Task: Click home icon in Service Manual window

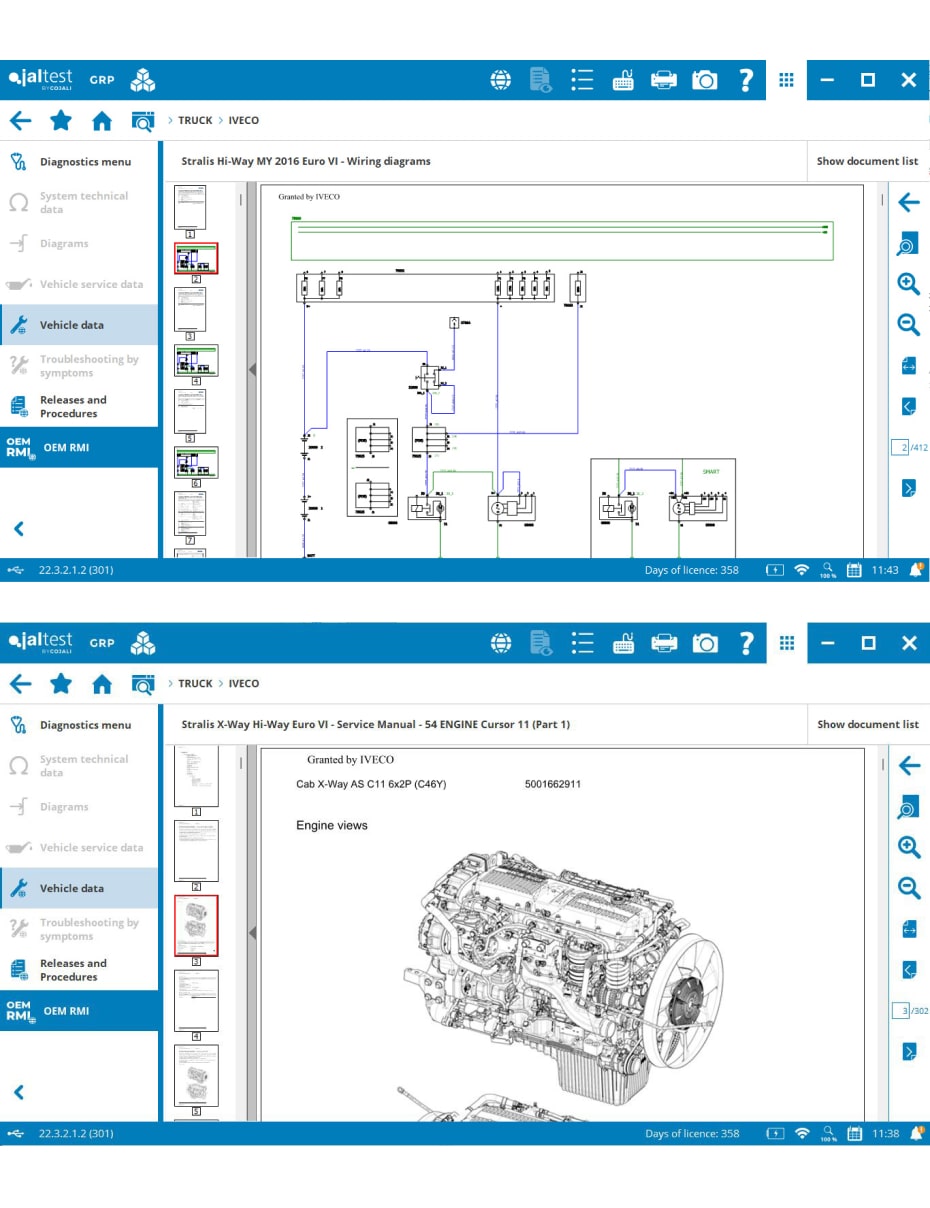Action: (102, 684)
